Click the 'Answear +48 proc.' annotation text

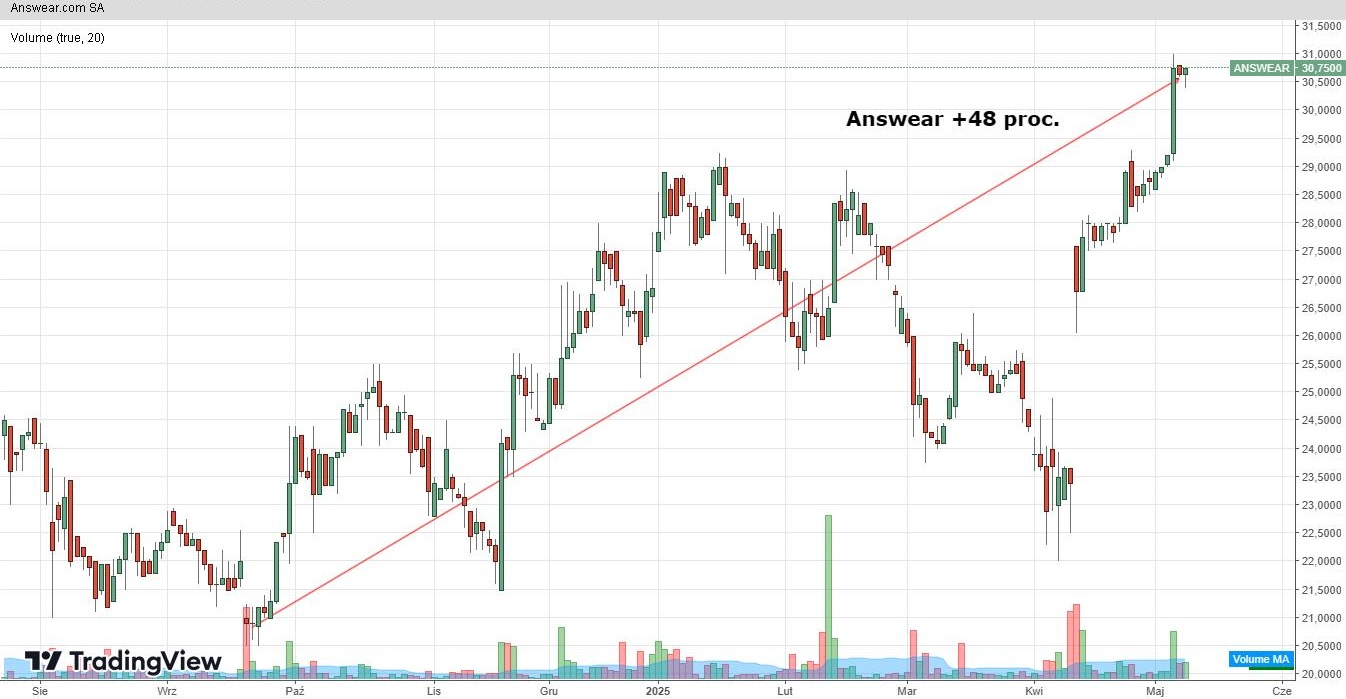[952, 119]
